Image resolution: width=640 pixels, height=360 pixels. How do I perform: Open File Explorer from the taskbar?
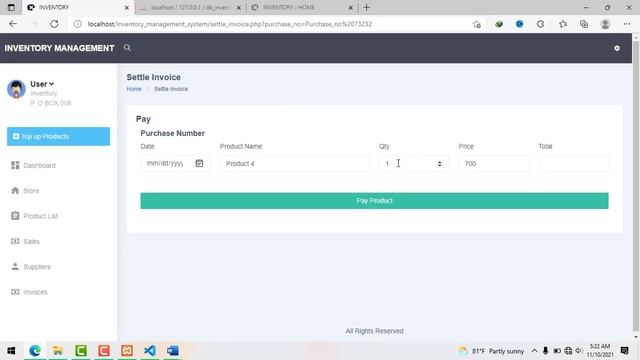coord(58,351)
